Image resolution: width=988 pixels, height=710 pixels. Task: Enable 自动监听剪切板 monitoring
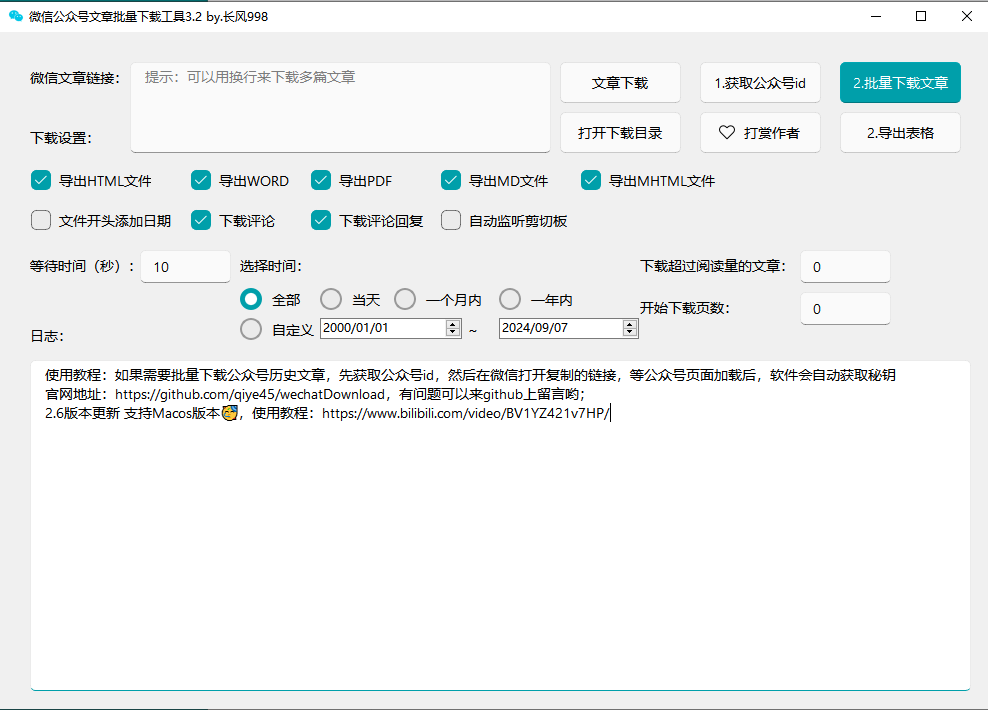pyautogui.click(x=450, y=220)
